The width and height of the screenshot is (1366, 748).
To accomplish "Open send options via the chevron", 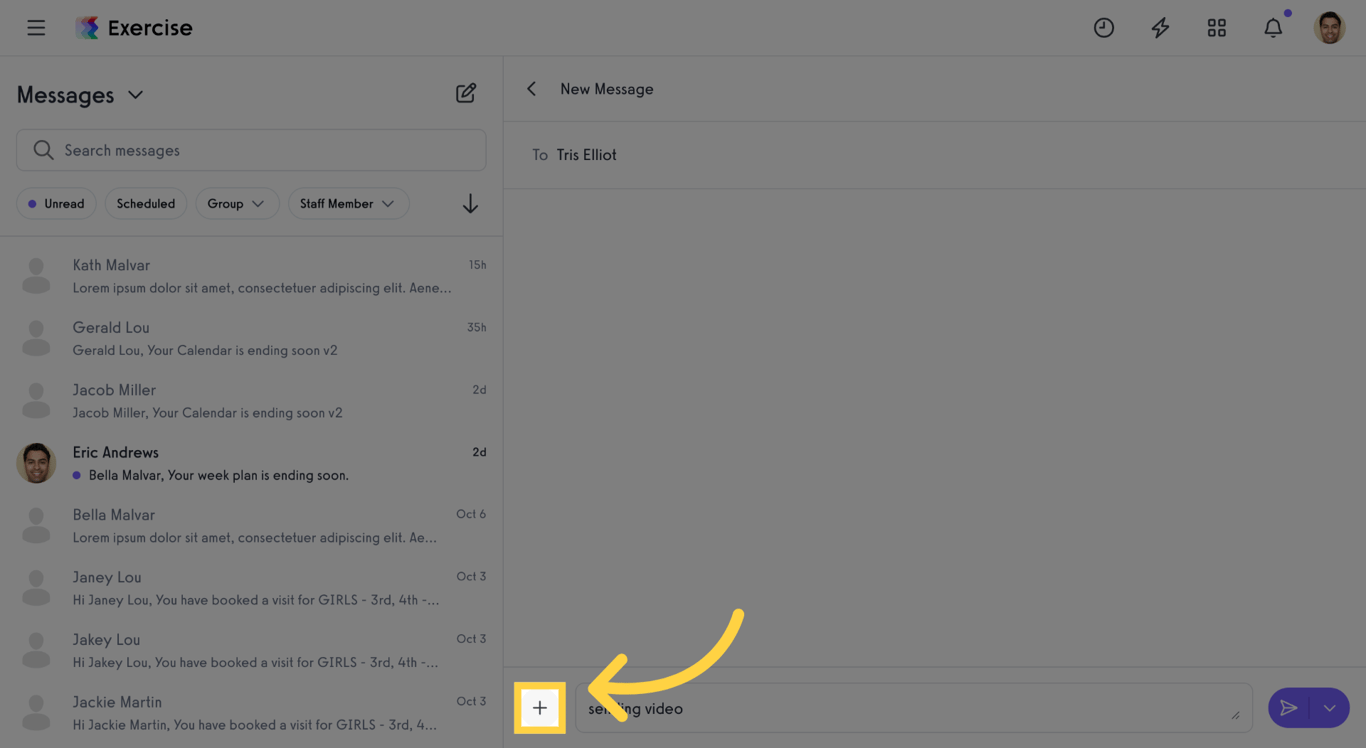I will tap(1330, 707).
